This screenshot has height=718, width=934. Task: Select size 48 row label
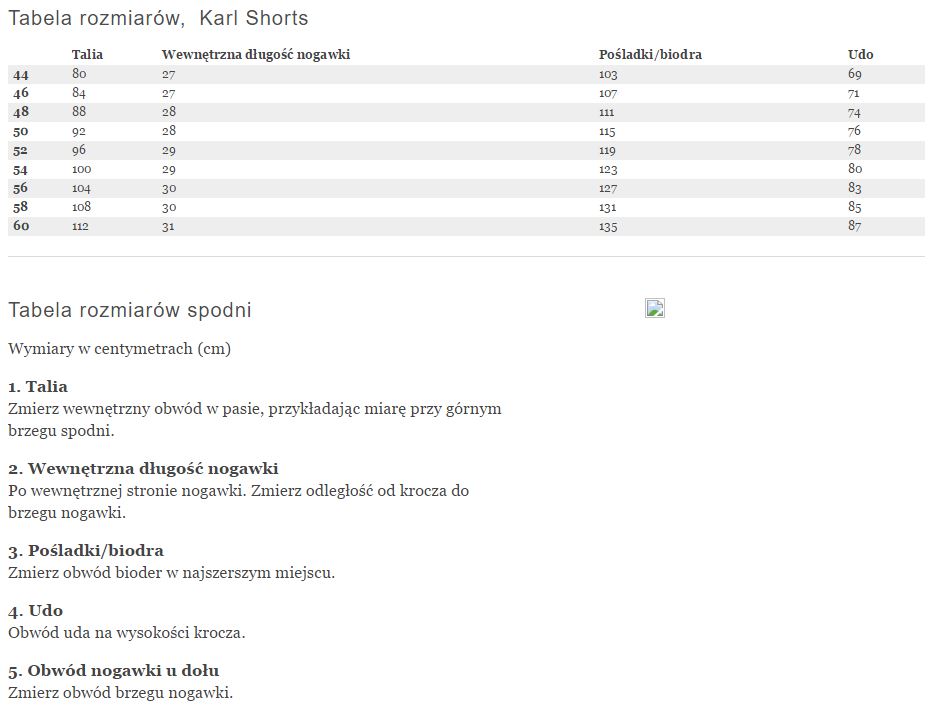pyautogui.click(x=21, y=112)
